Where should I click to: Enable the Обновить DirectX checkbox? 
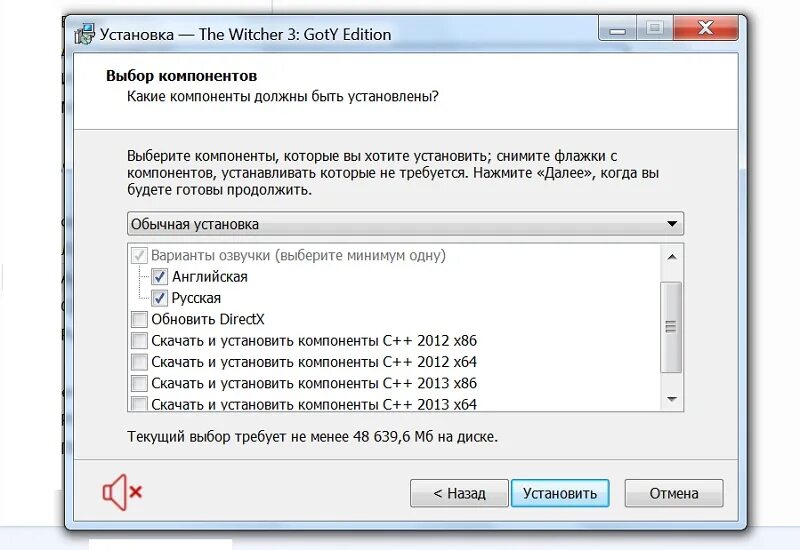pyautogui.click(x=139, y=319)
